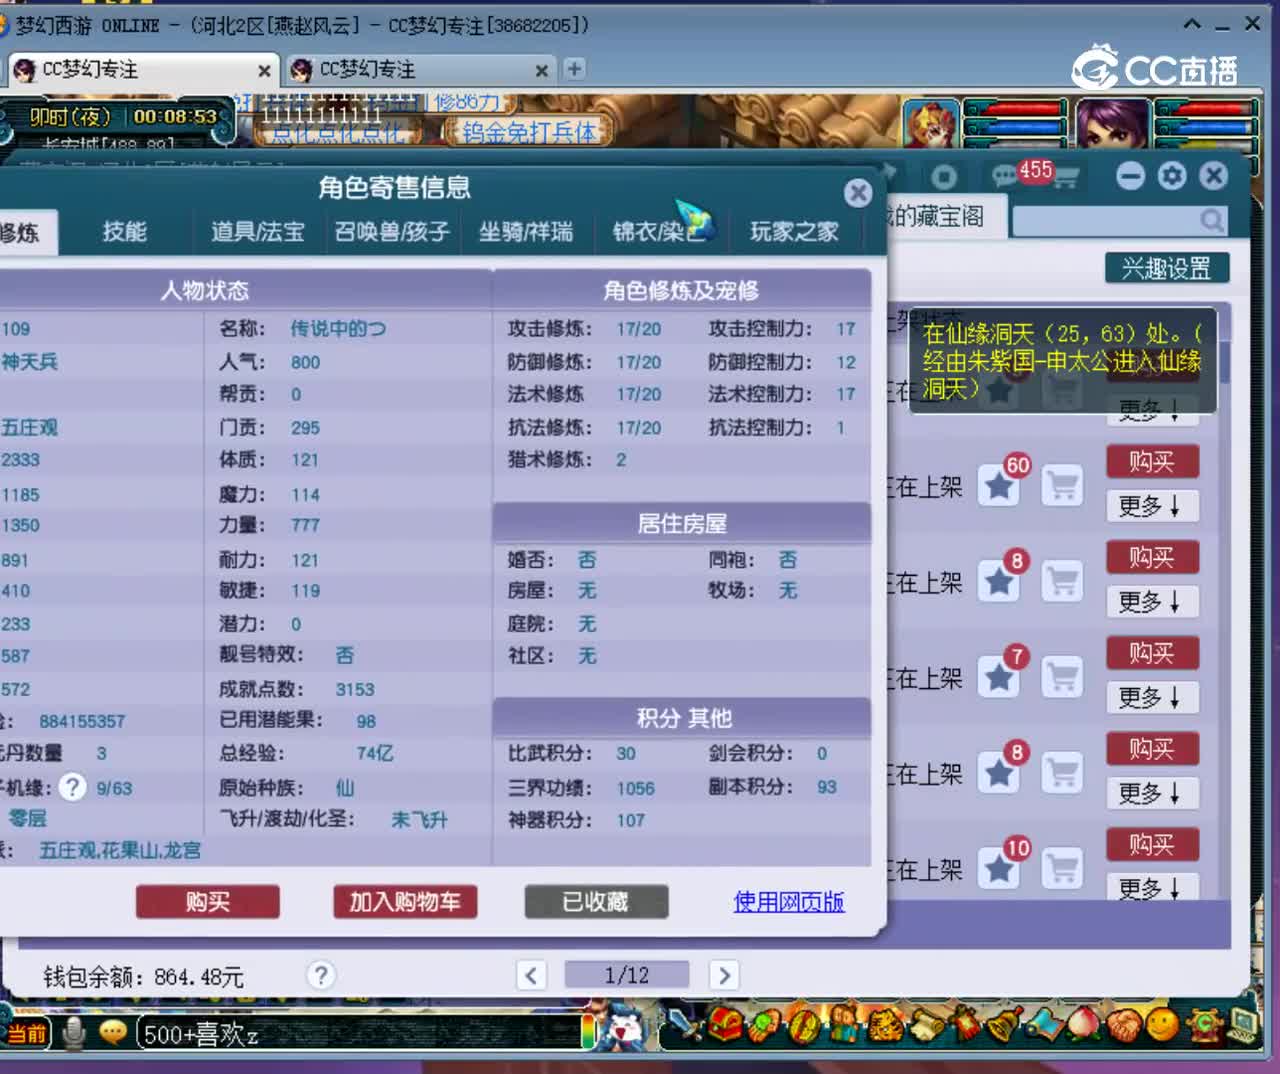Switch to the 道具/法宝 tab
The width and height of the screenshot is (1280, 1074).
coord(257,232)
